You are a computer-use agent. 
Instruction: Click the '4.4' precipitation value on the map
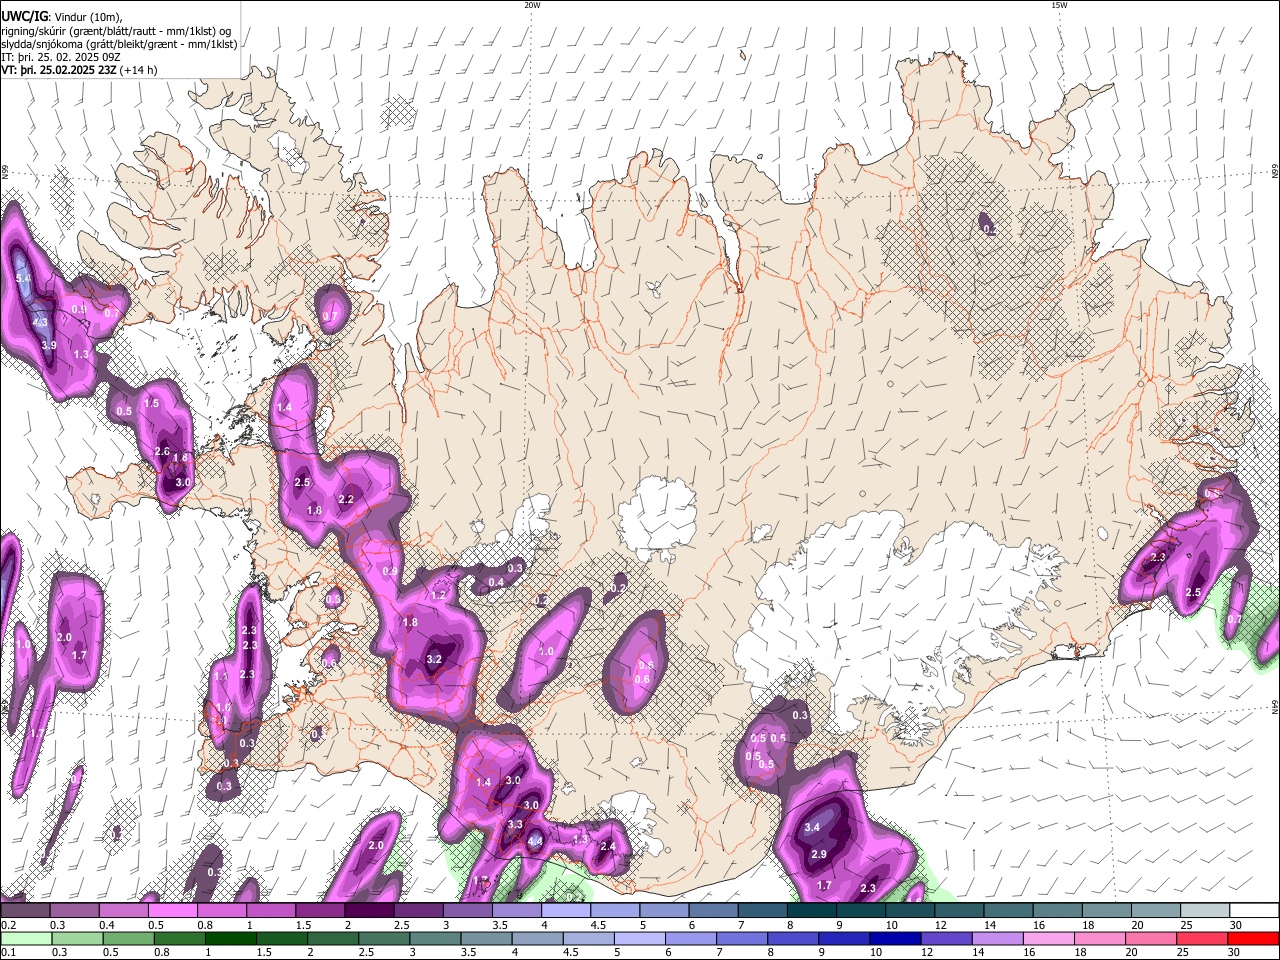coord(535,842)
